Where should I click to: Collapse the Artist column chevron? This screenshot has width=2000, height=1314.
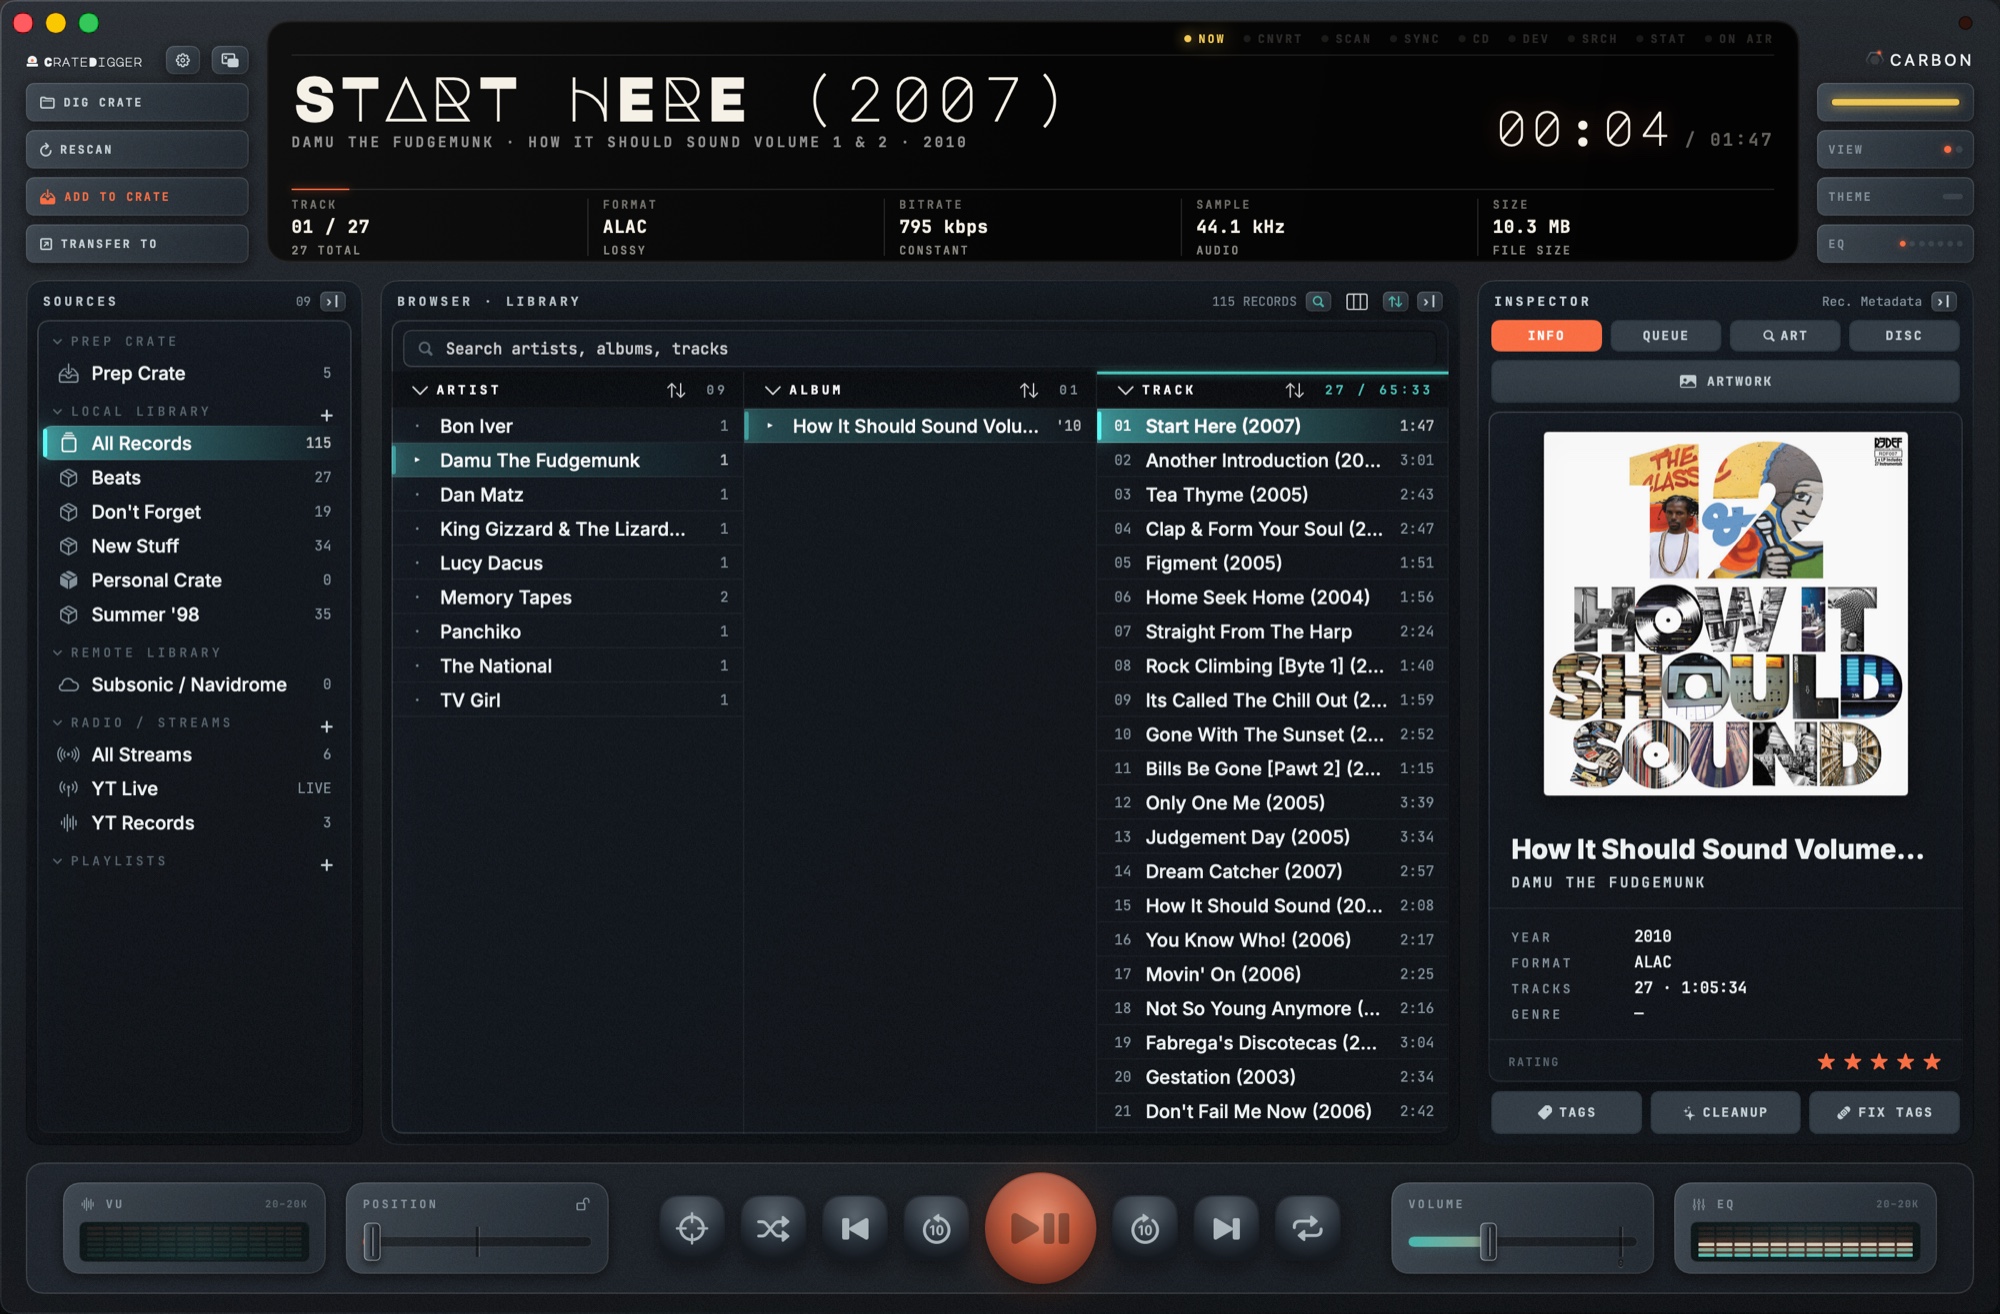point(420,390)
